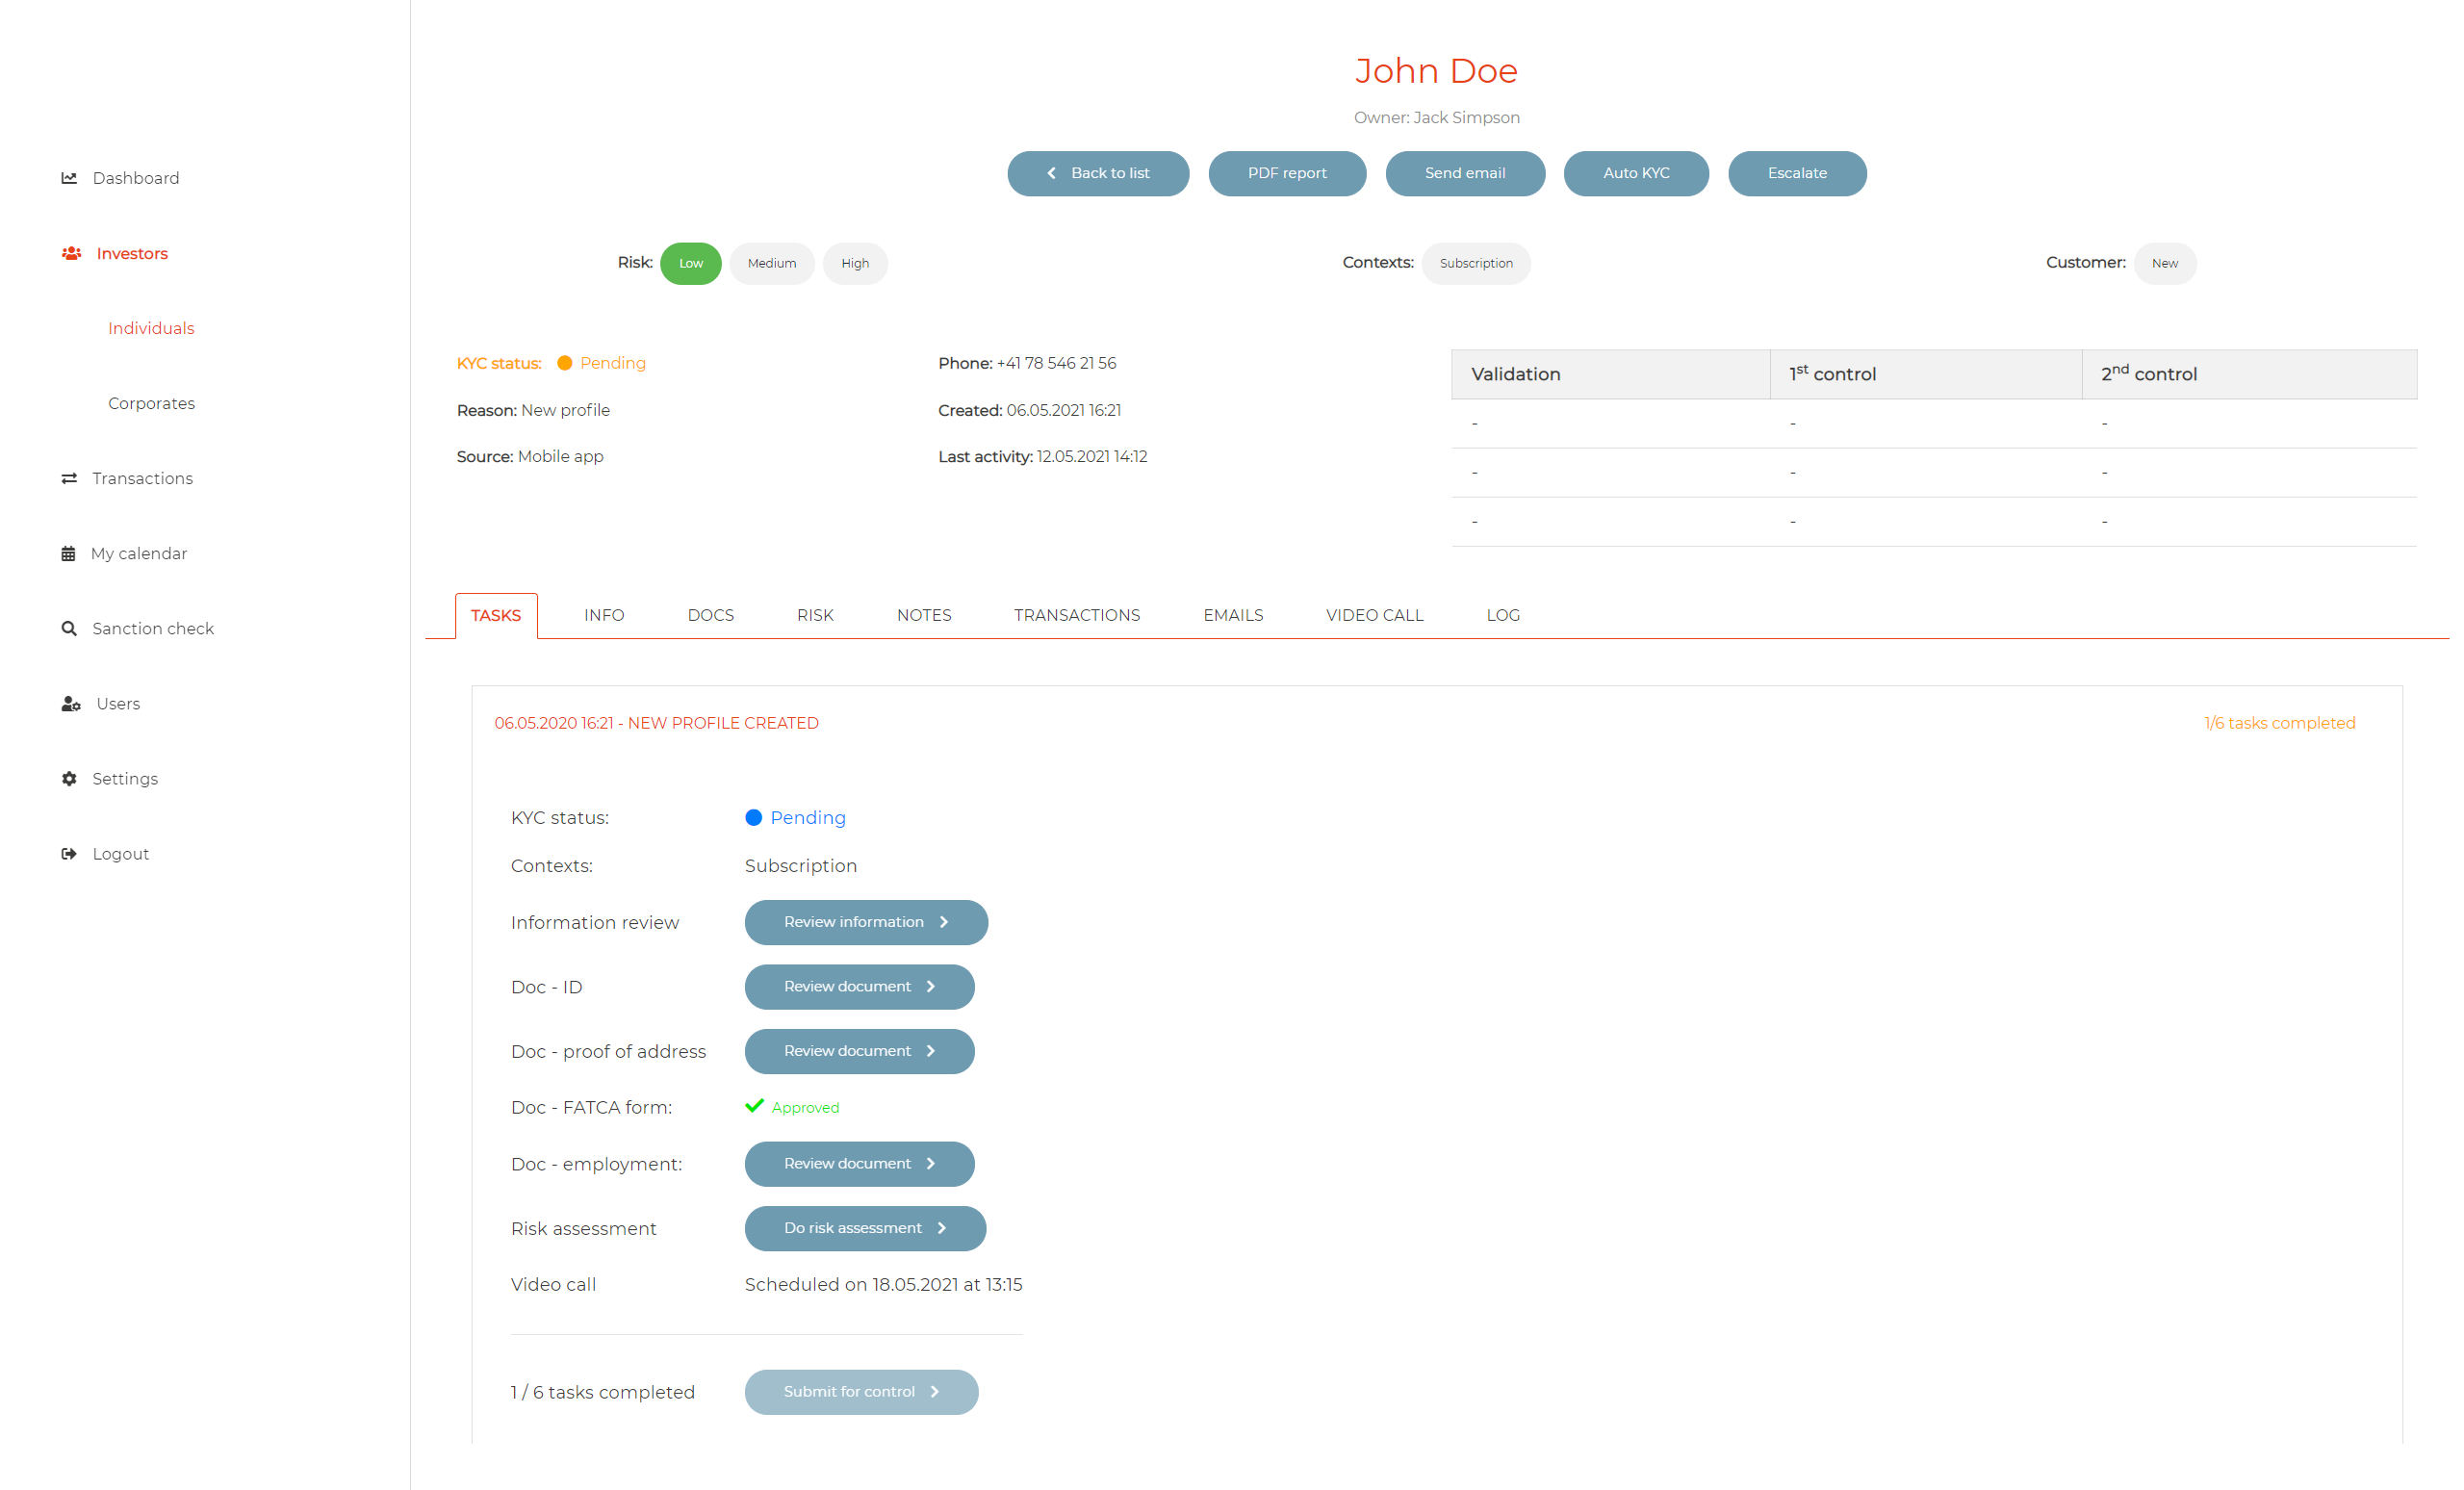Escalate this investor profile
The height and width of the screenshot is (1490, 2464).
click(x=1797, y=173)
